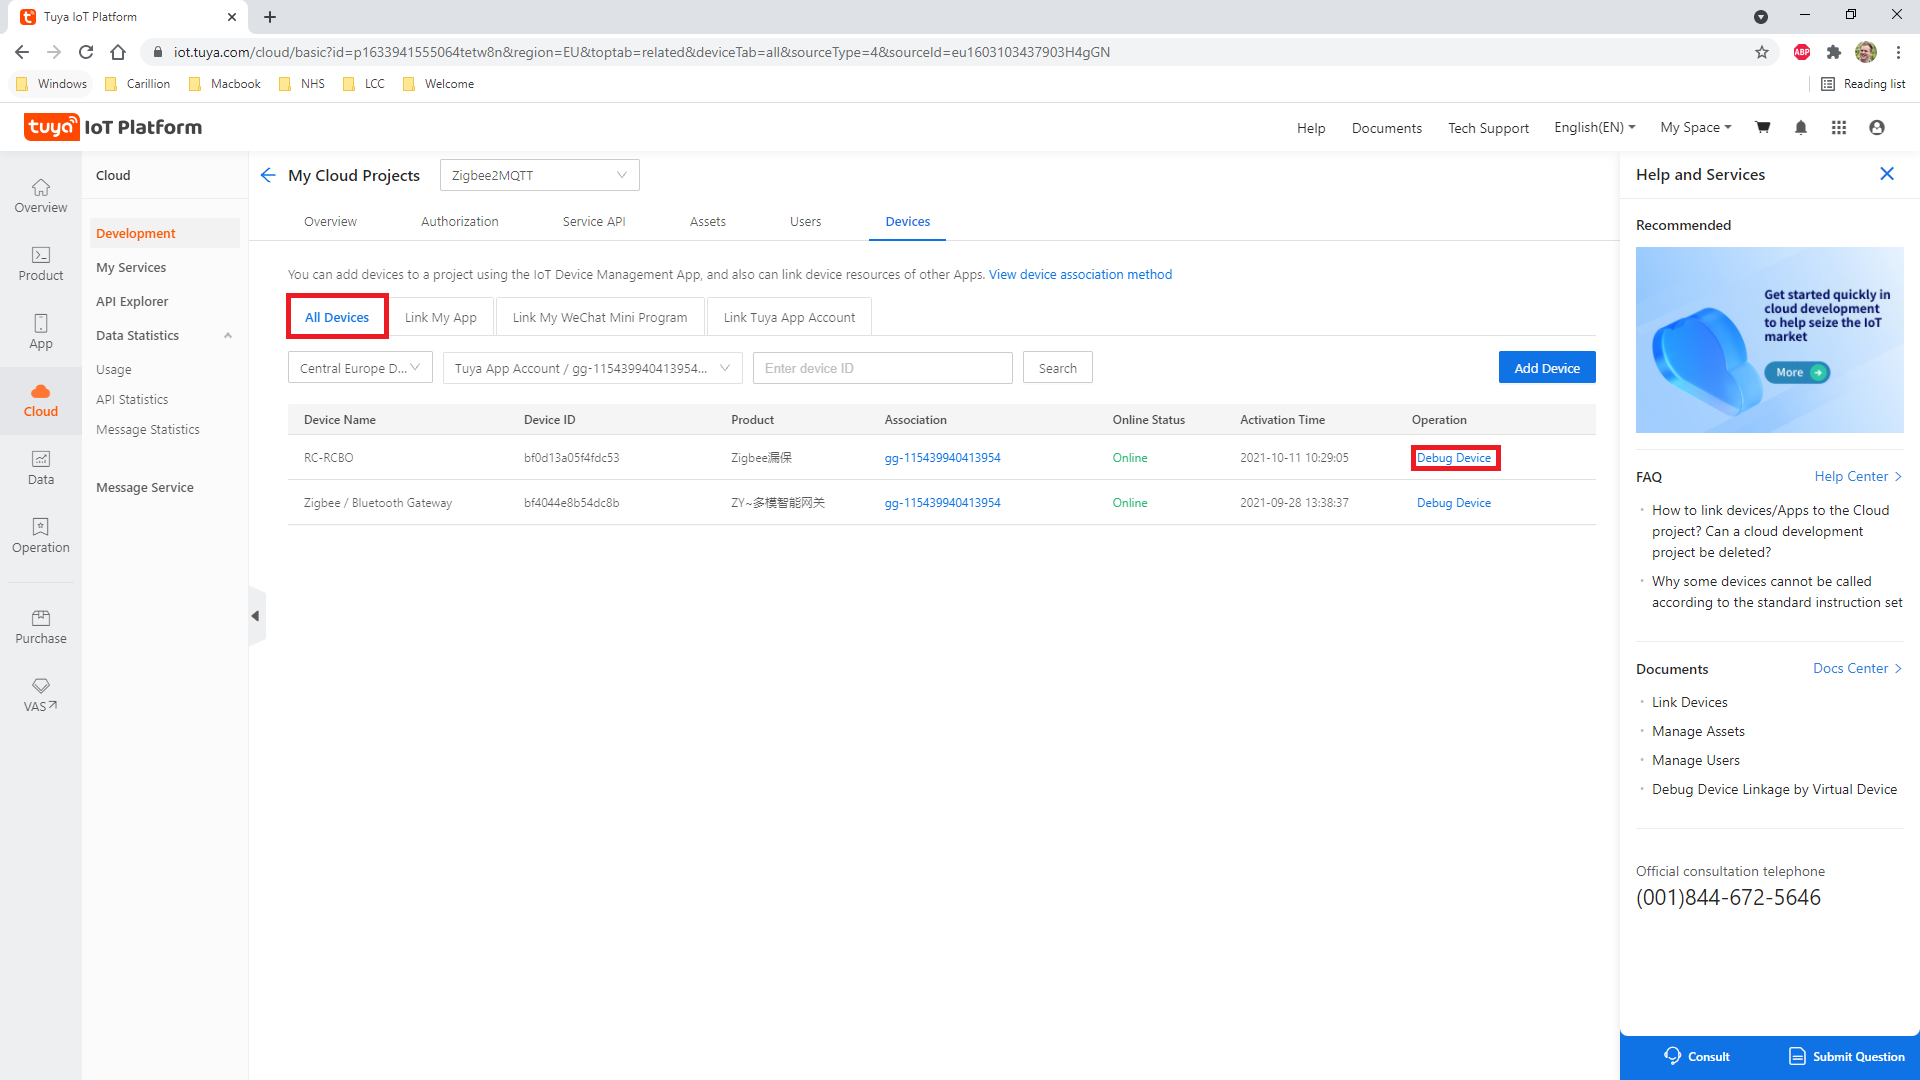Open the English(EN) language dropdown
The width and height of the screenshot is (1920, 1080).
coord(1595,127)
